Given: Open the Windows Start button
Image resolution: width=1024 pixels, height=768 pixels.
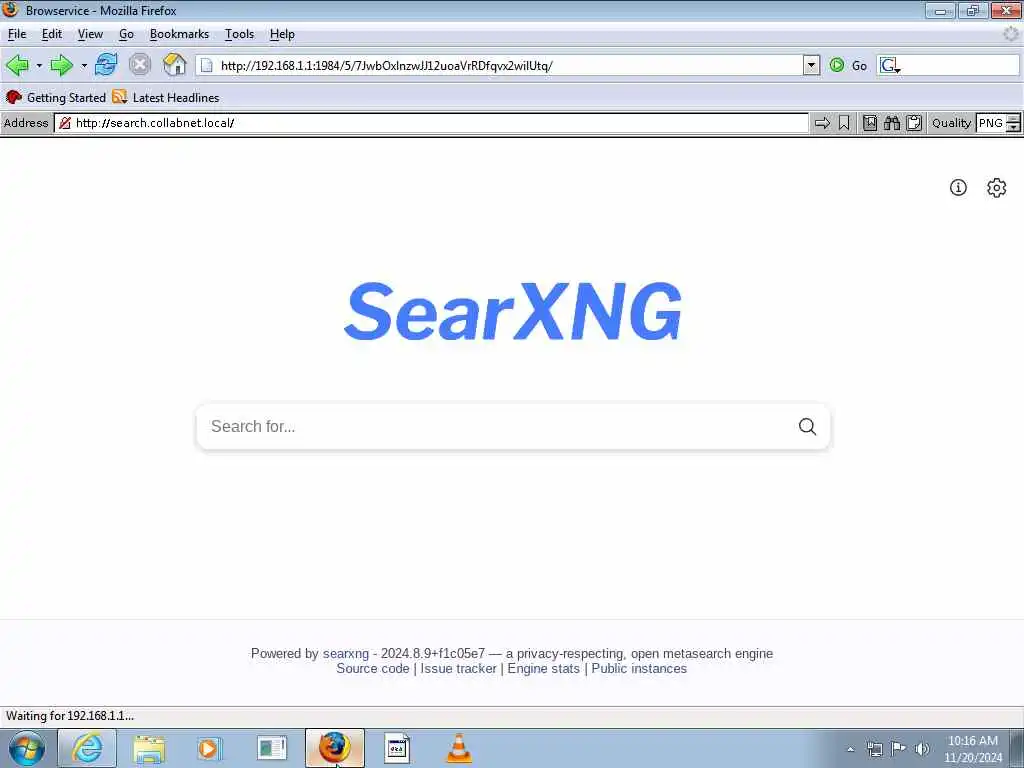Looking at the screenshot, I should [x=27, y=748].
